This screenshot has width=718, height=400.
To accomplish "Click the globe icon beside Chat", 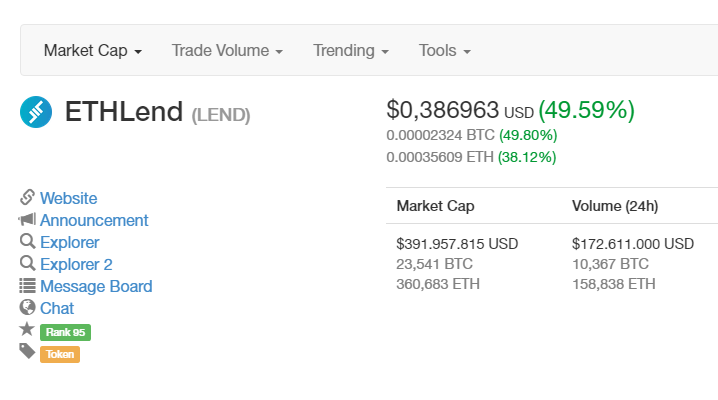I will (27, 308).
